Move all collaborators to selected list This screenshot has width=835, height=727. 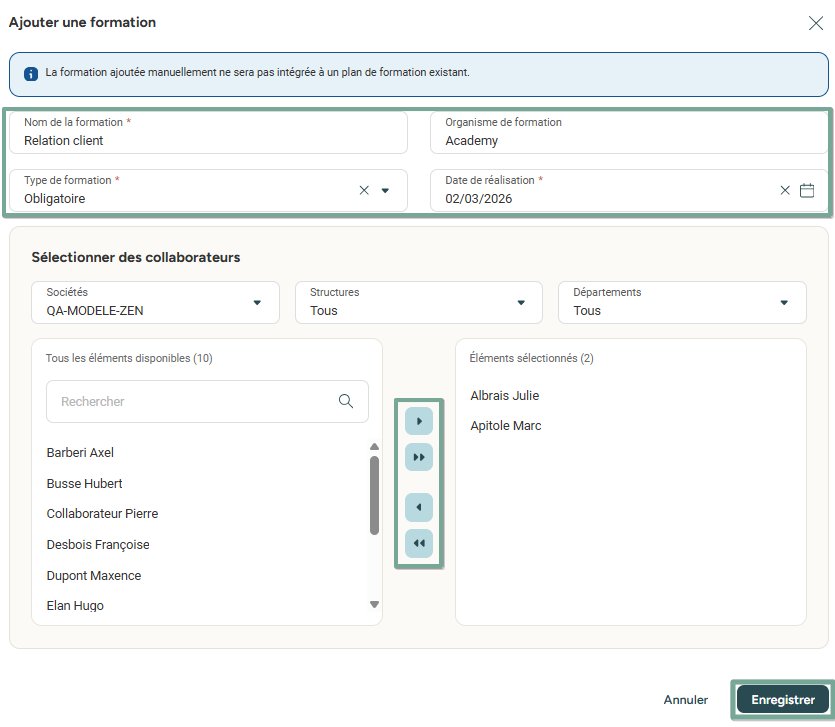[x=419, y=457]
